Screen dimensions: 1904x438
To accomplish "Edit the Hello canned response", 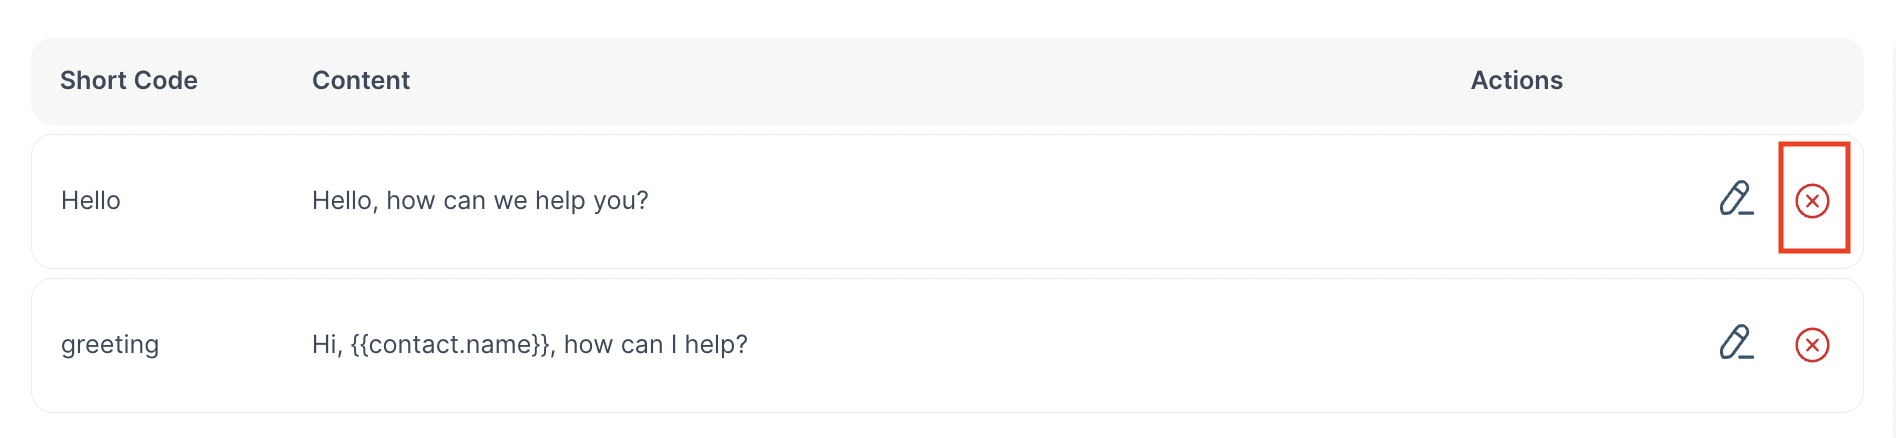I will 1736,199.
